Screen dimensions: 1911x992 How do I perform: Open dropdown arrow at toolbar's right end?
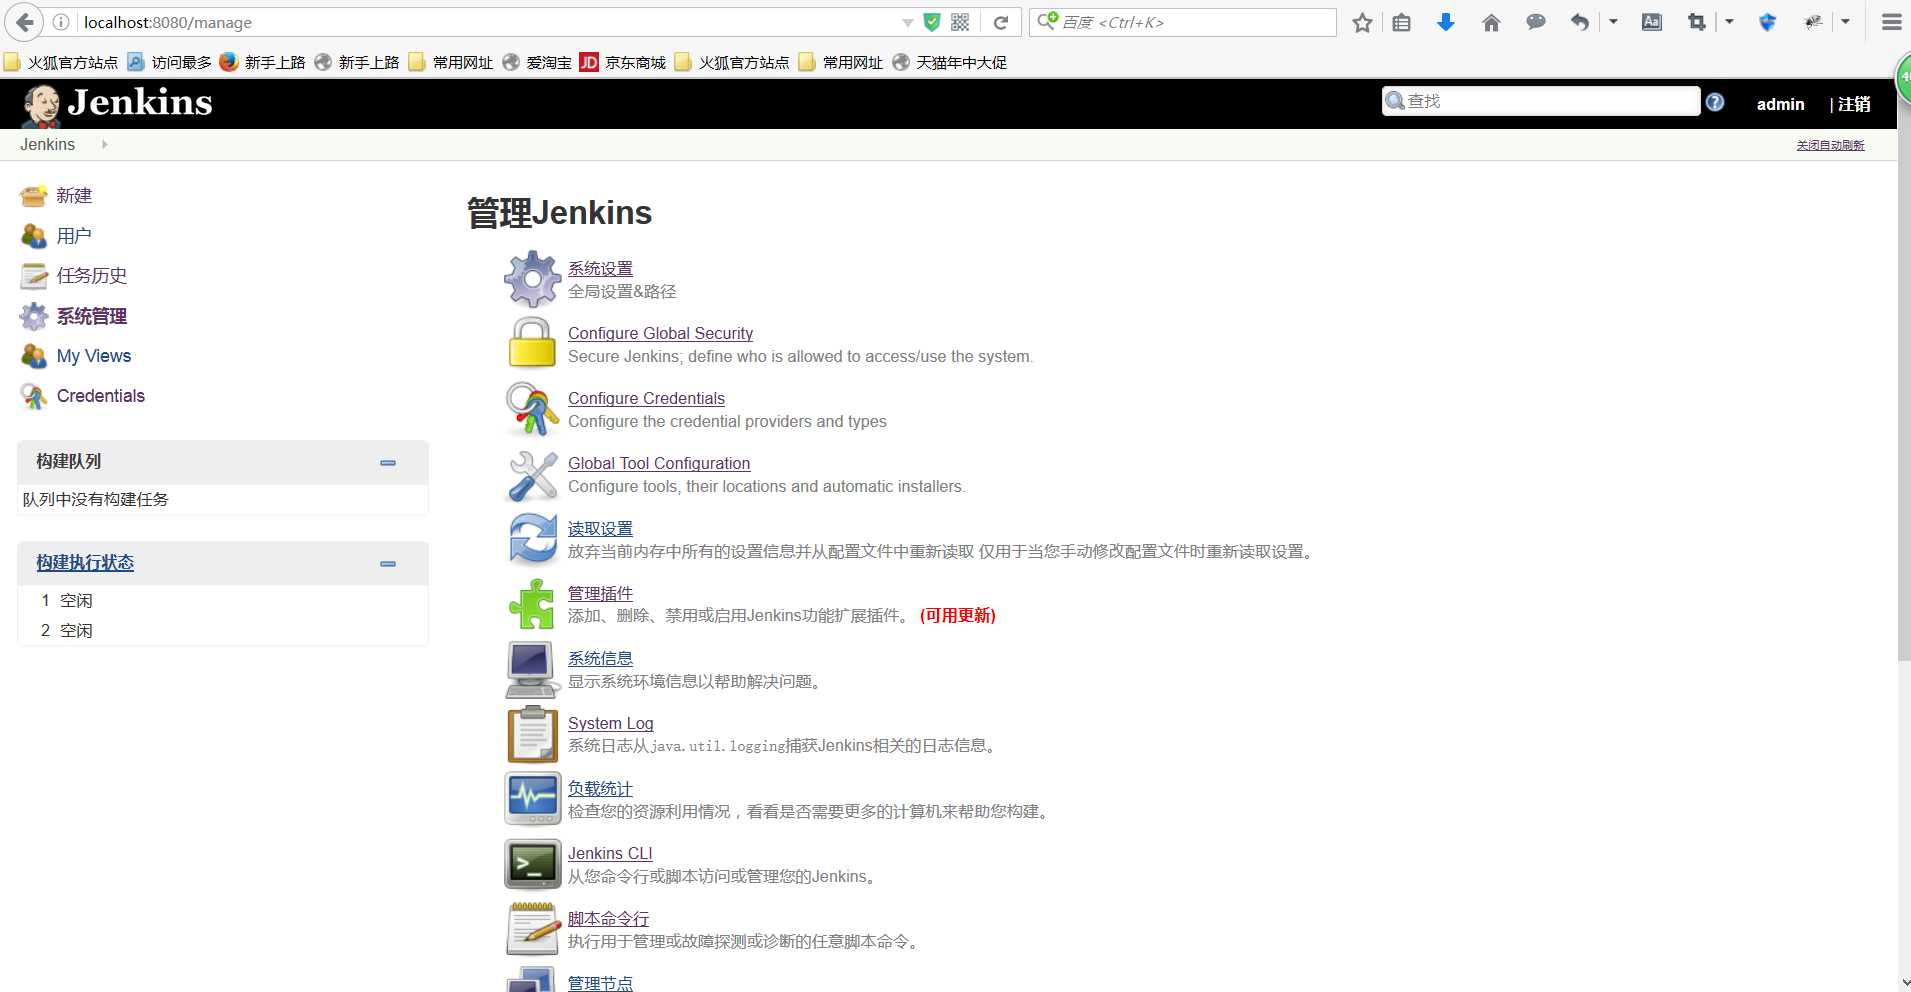pyautogui.click(x=1845, y=22)
